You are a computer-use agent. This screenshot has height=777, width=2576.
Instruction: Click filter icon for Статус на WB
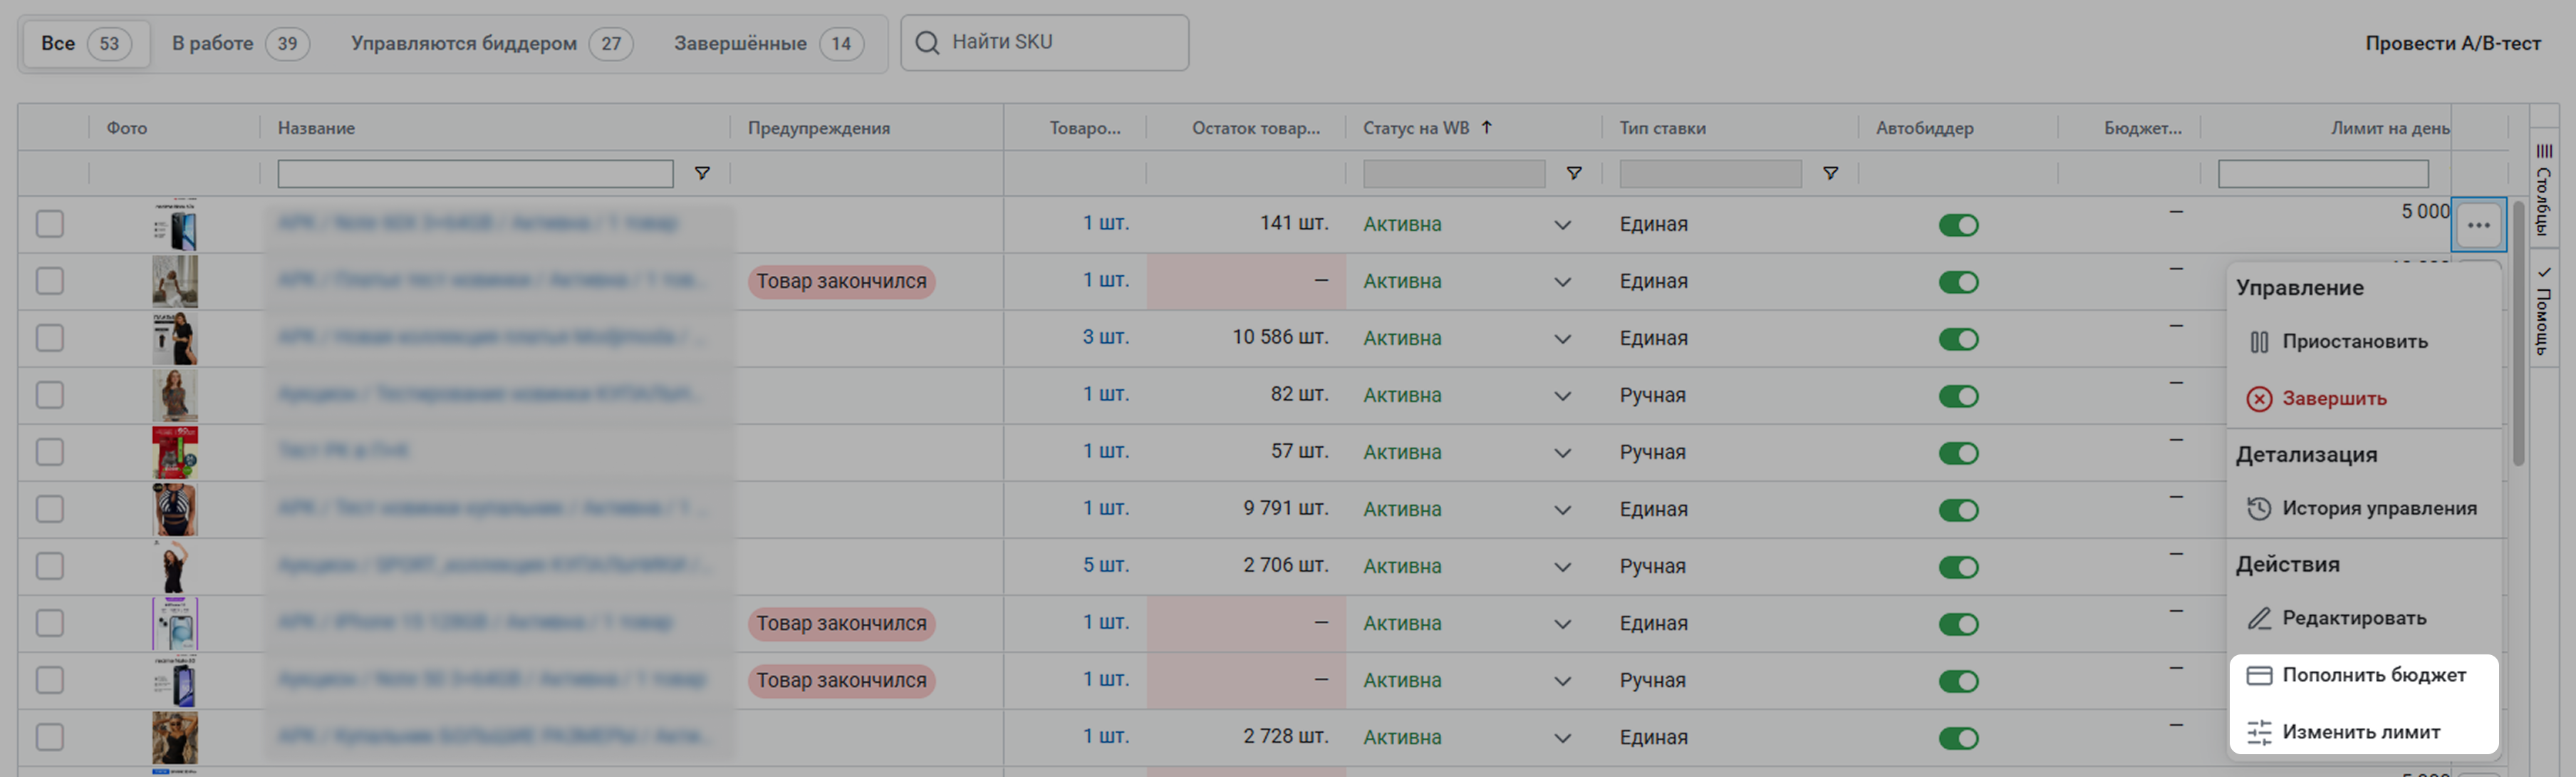(x=1574, y=173)
